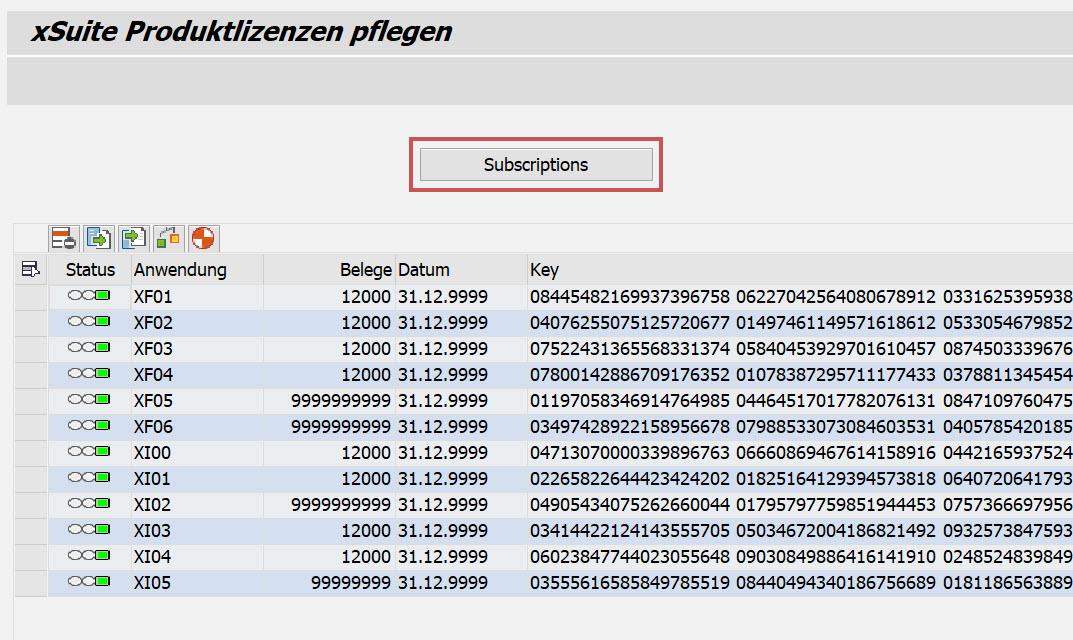Screen dimensions: 1073x640
Task: Open the Subscriptions button
Action: pos(536,165)
